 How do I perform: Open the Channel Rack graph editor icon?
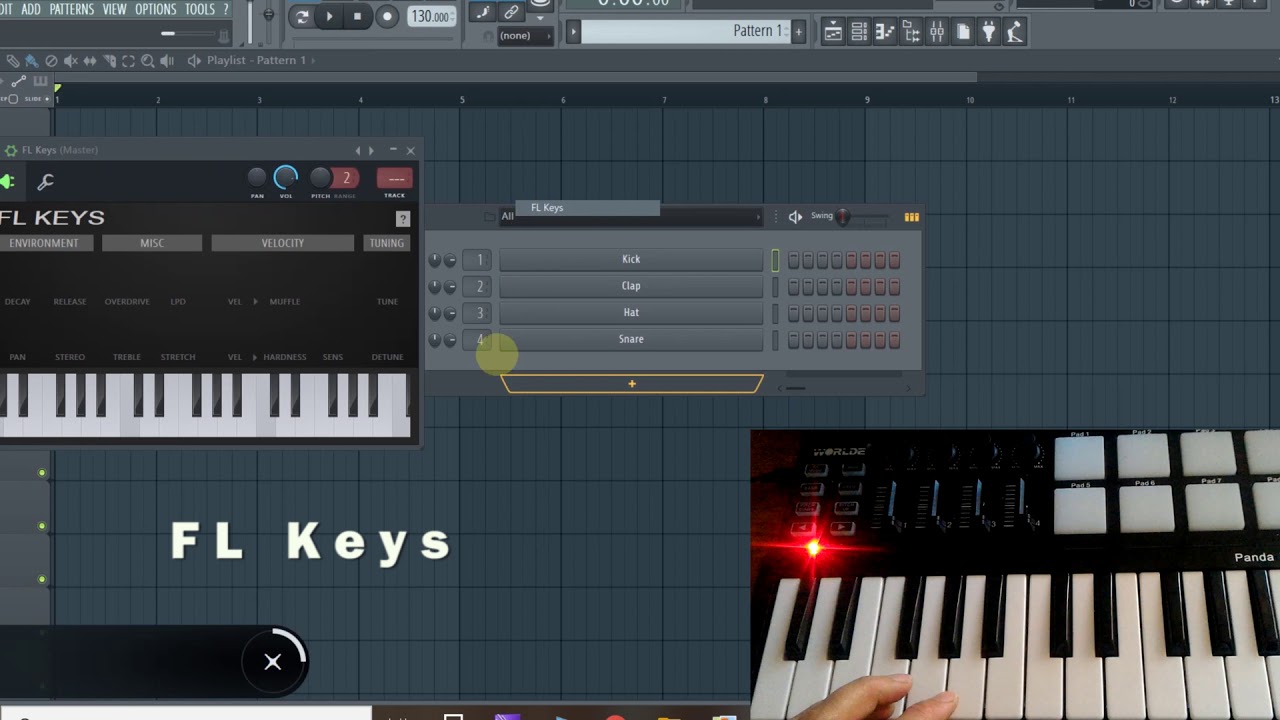(911, 217)
